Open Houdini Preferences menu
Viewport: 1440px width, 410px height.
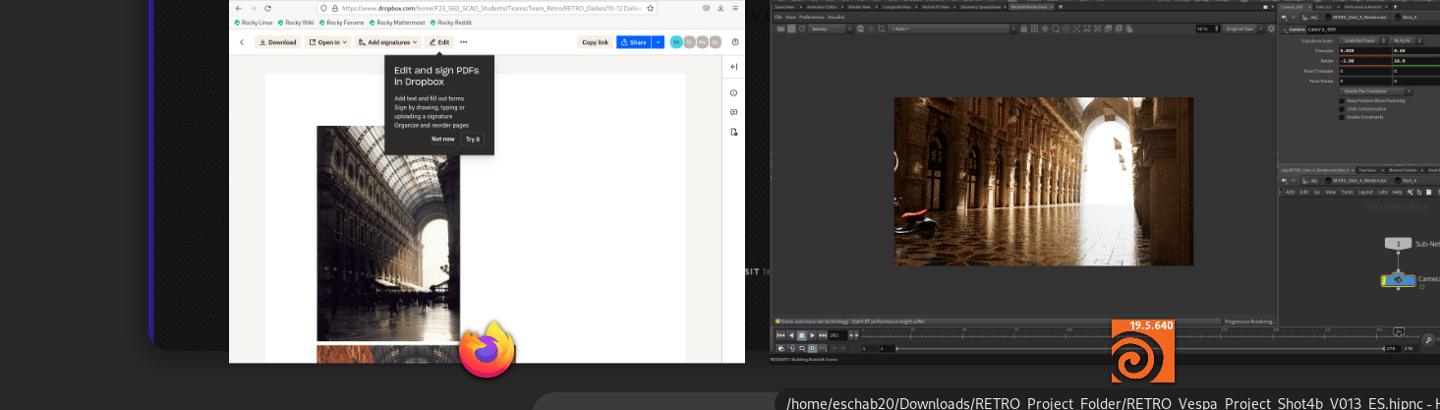(811, 17)
